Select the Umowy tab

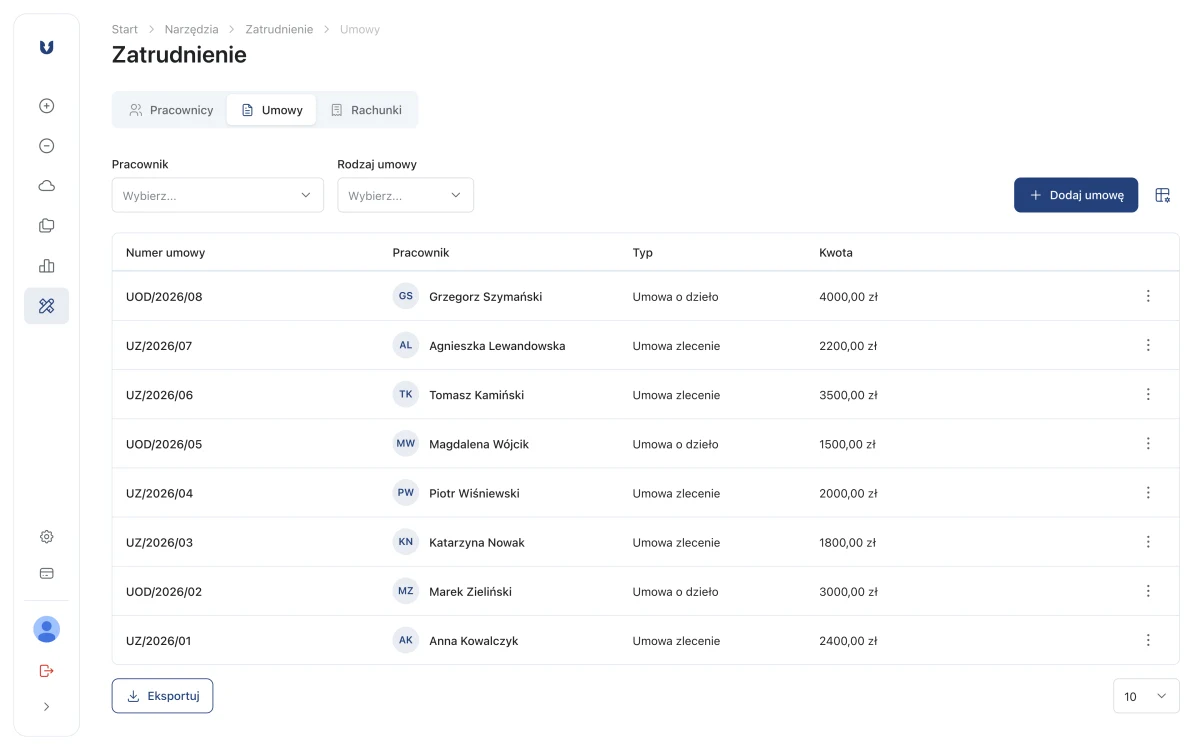pos(272,110)
